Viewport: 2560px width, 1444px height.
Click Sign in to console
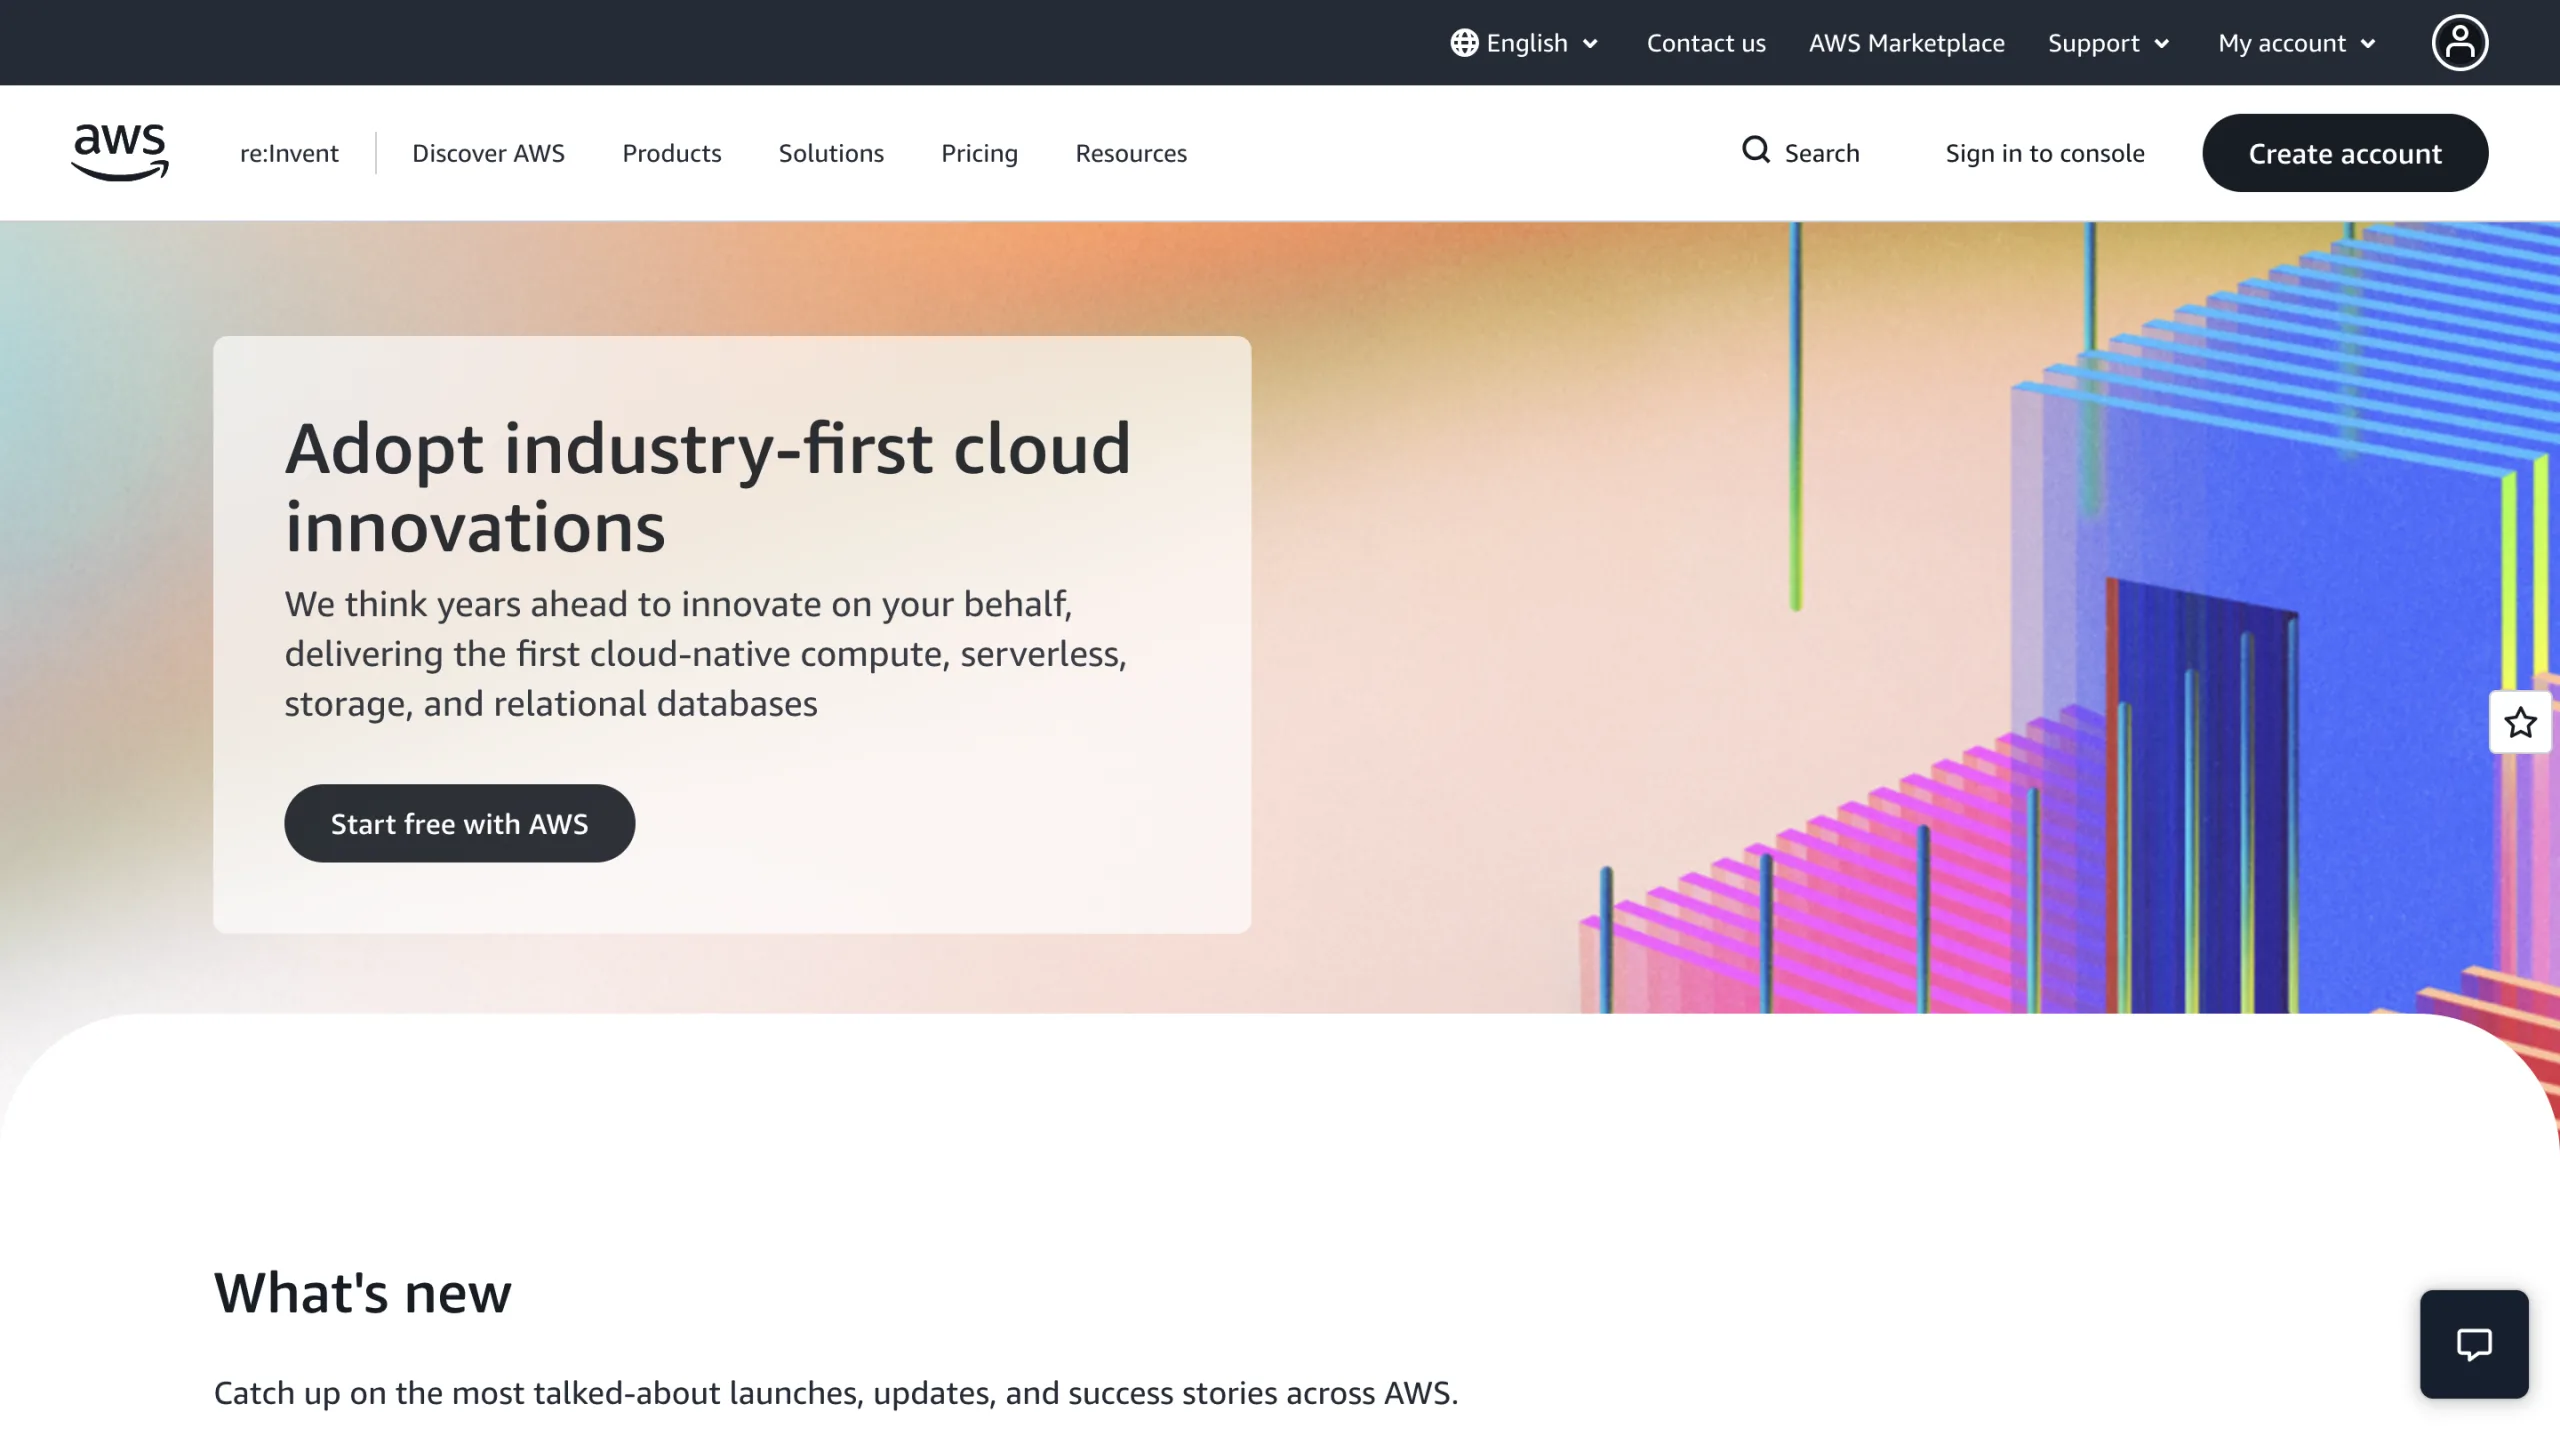2045,153
